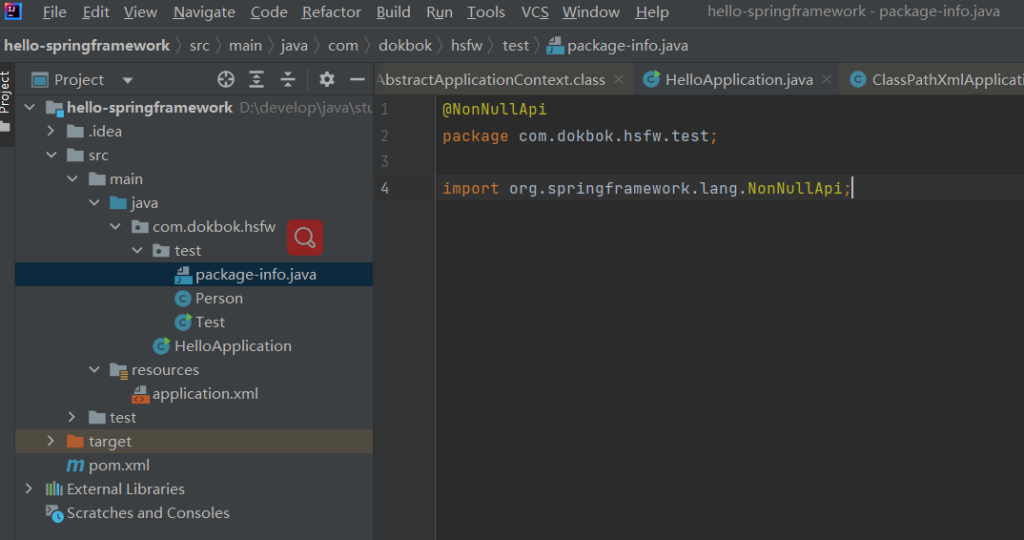Open the Window menu
This screenshot has width=1024, height=540.
click(590, 12)
